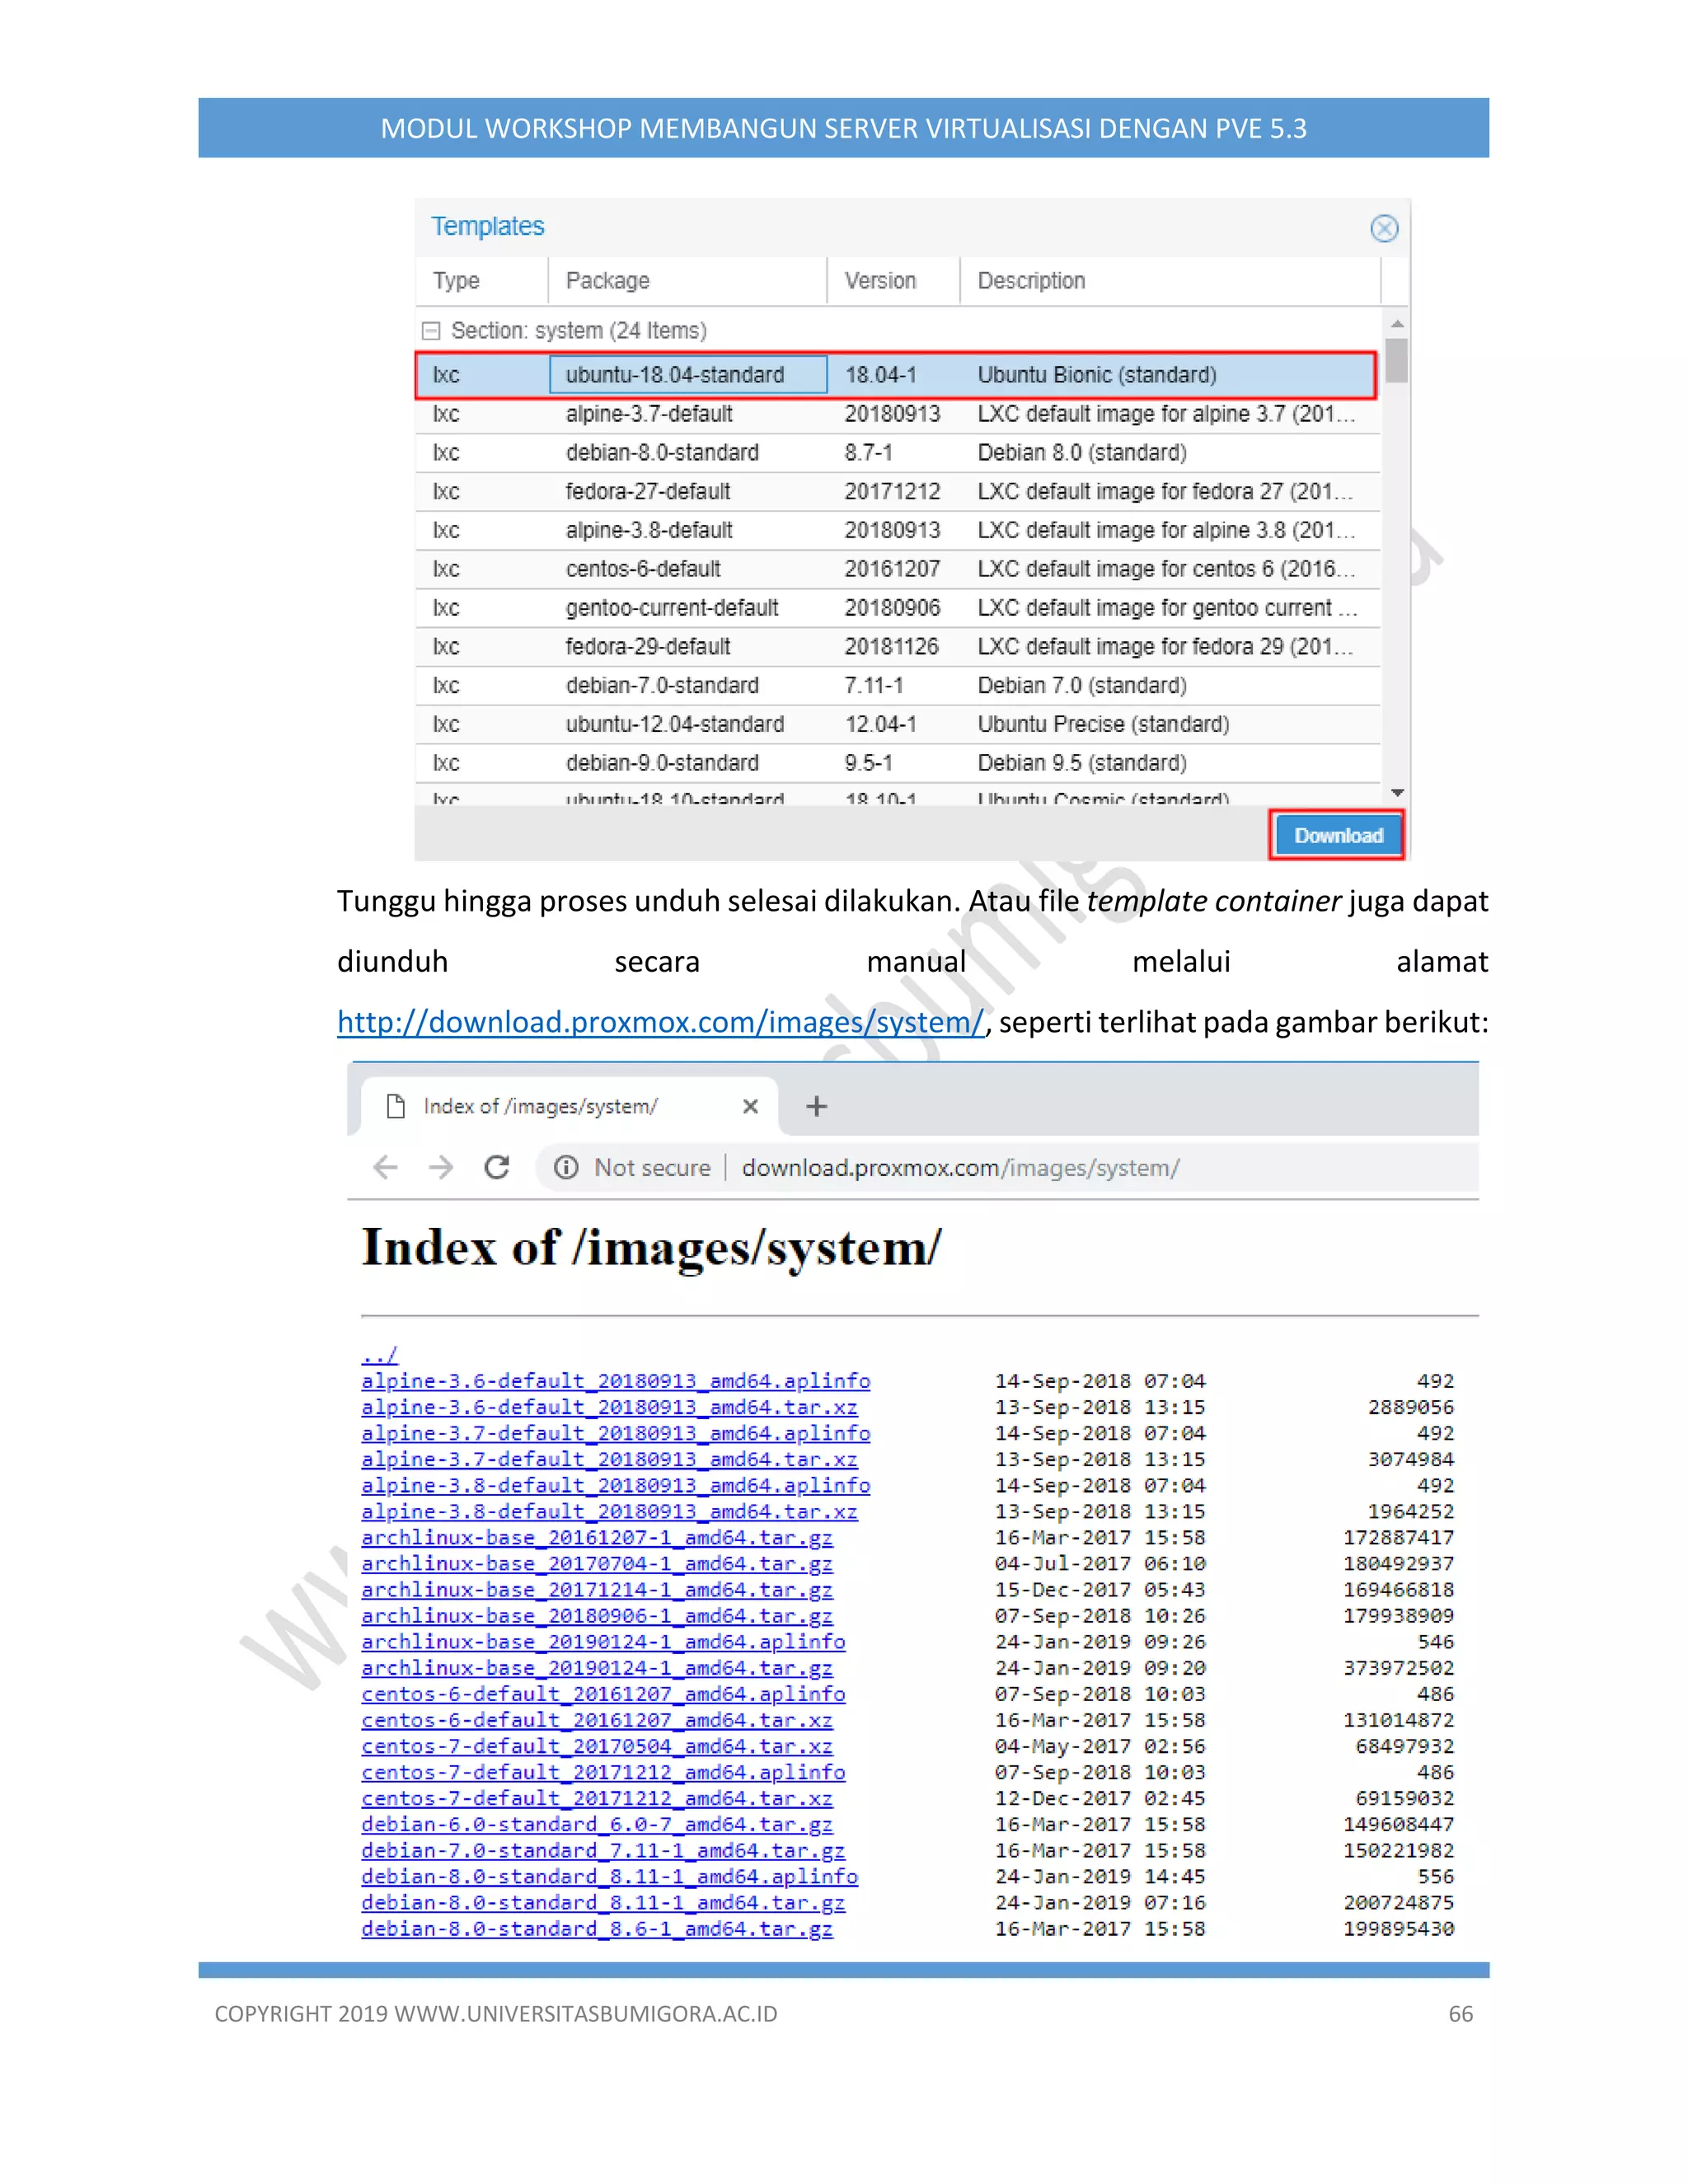
Task: Go forward with the browser forward arrow
Action: tap(441, 1167)
